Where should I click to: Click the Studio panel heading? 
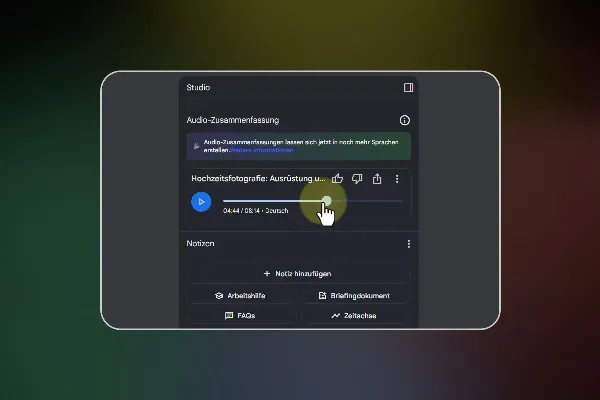point(198,87)
